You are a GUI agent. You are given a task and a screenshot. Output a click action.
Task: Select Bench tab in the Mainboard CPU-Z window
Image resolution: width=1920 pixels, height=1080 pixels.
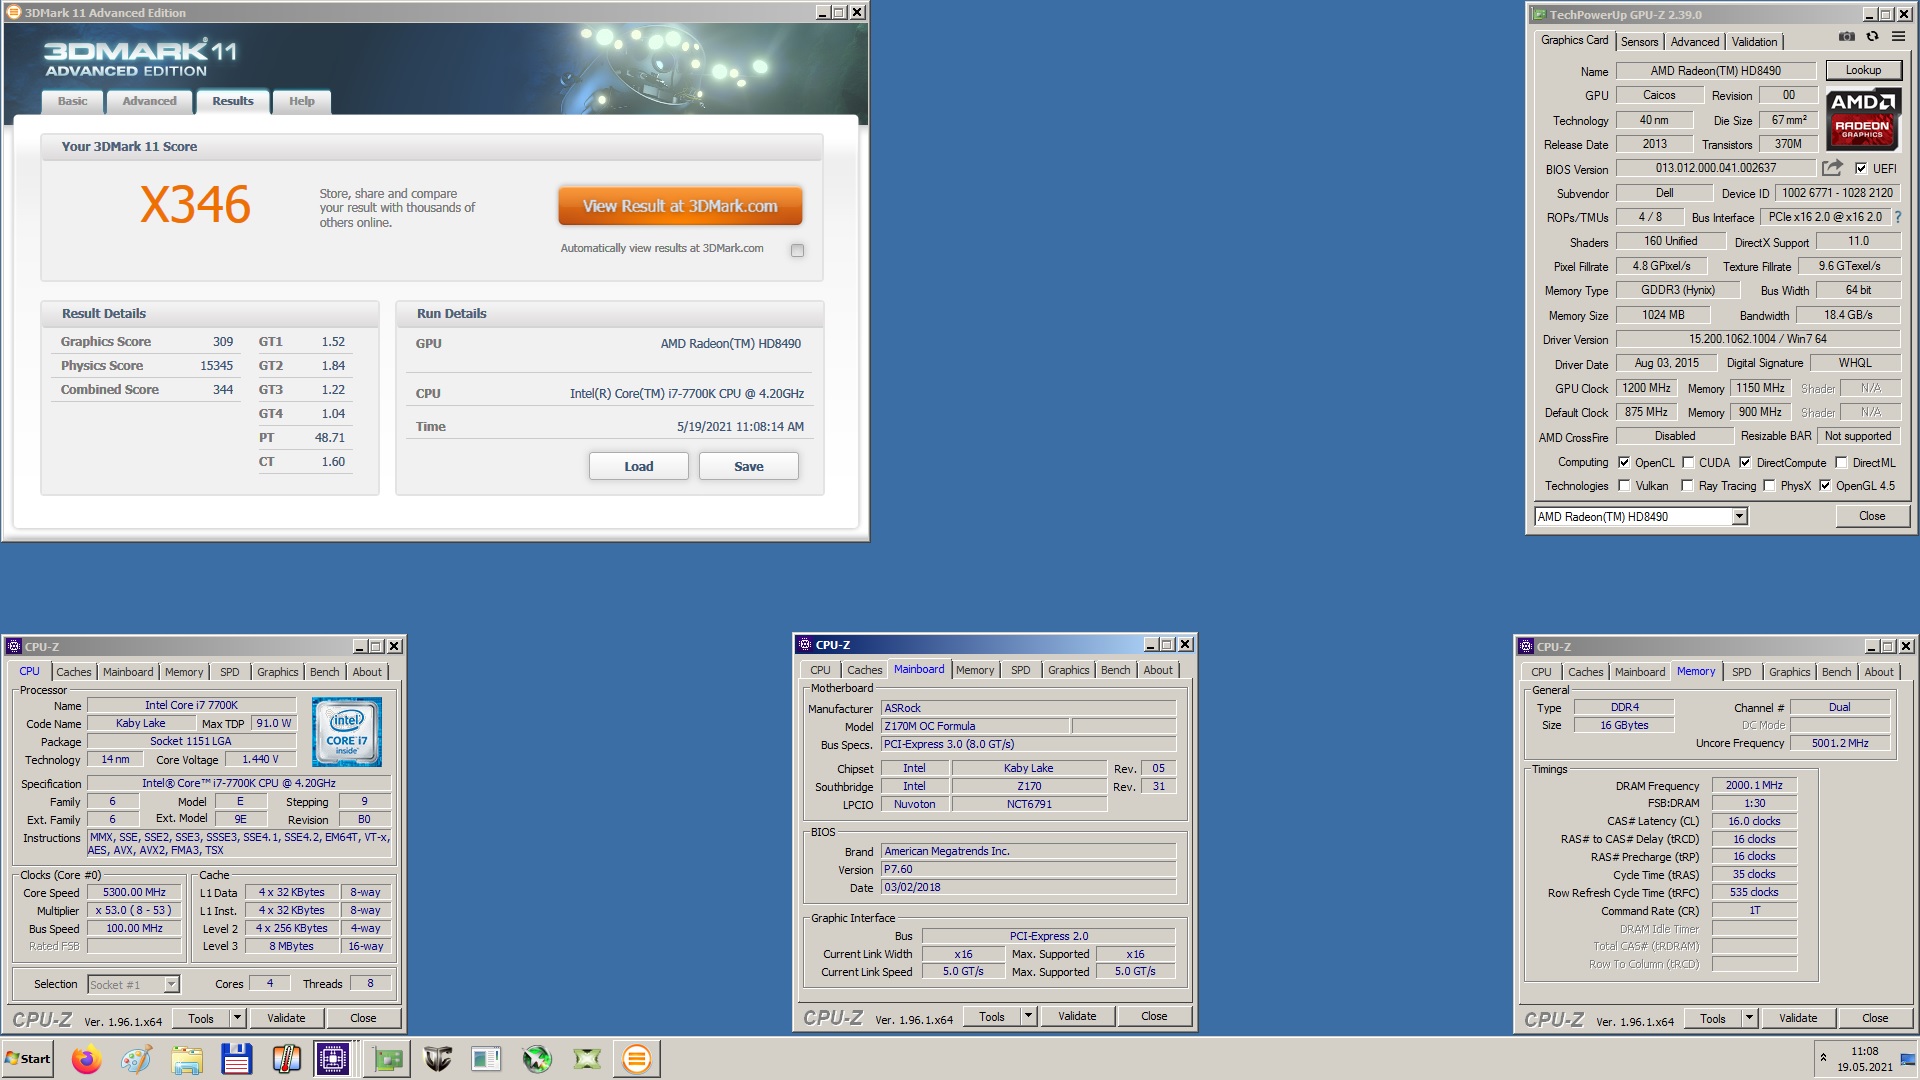[x=1115, y=670]
